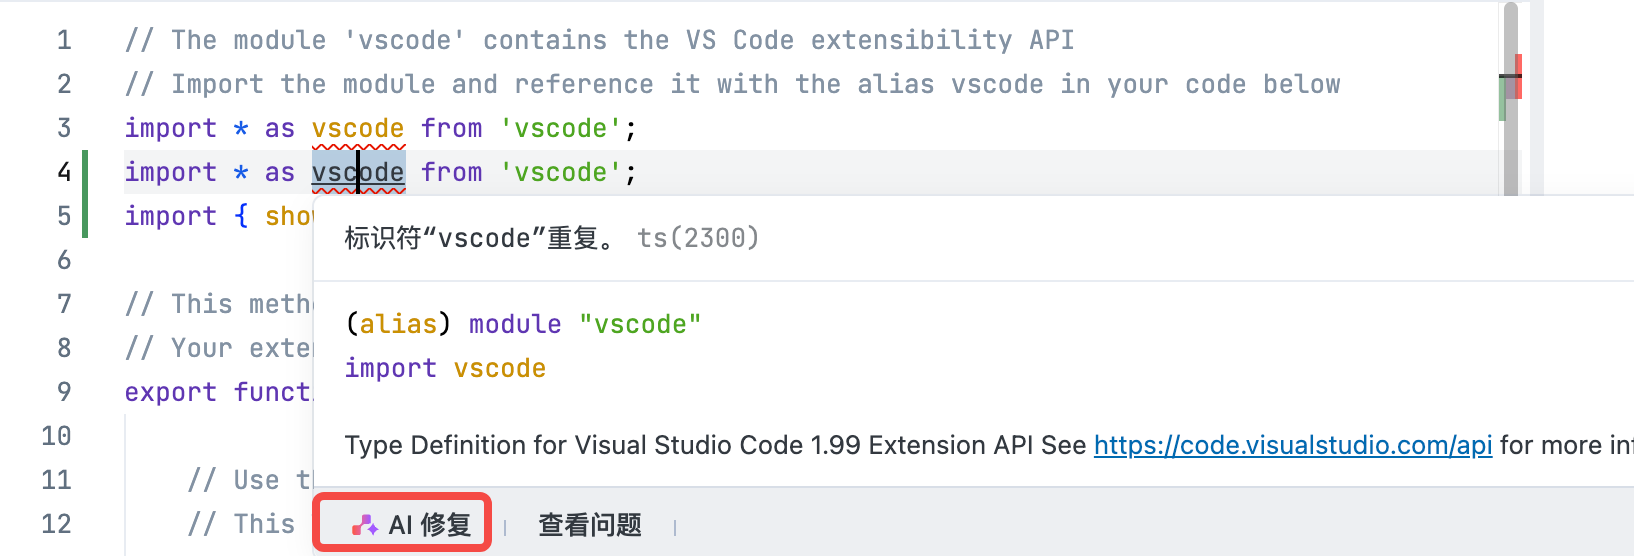Place cursor on the export keyword

171,392
